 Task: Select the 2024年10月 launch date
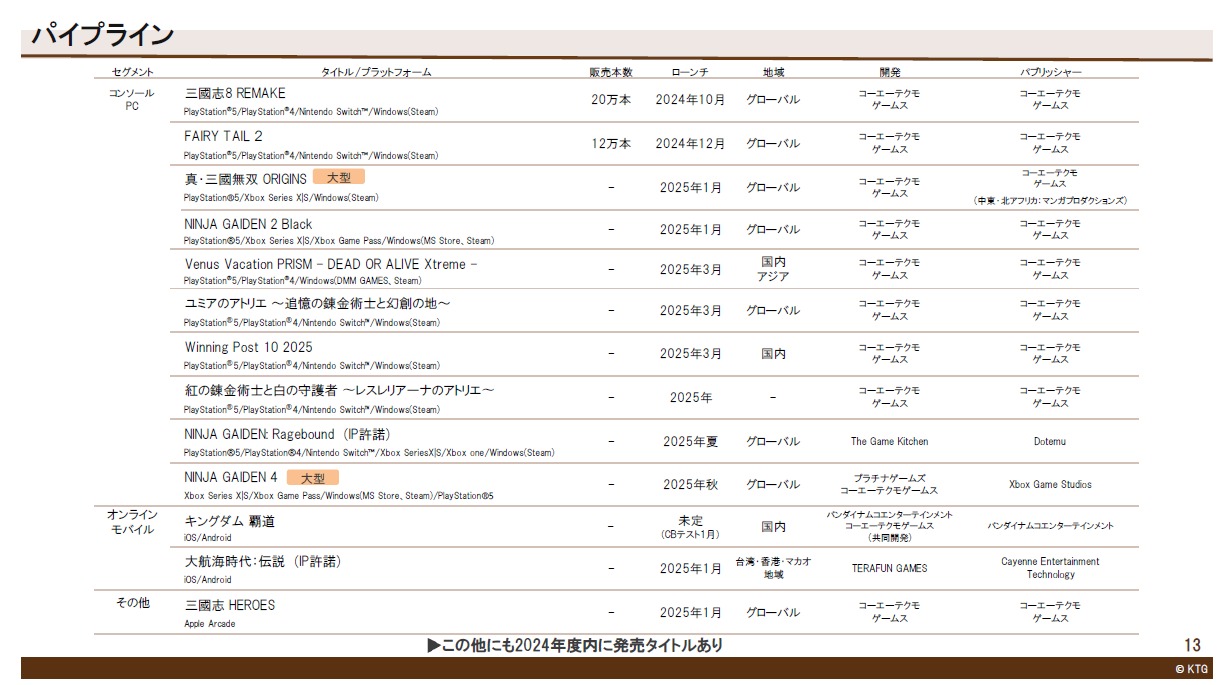[691, 100]
